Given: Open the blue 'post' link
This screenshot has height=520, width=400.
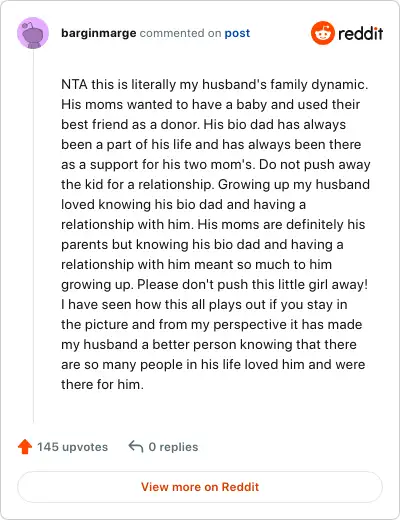Looking at the screenshot, I should point(237,33).
